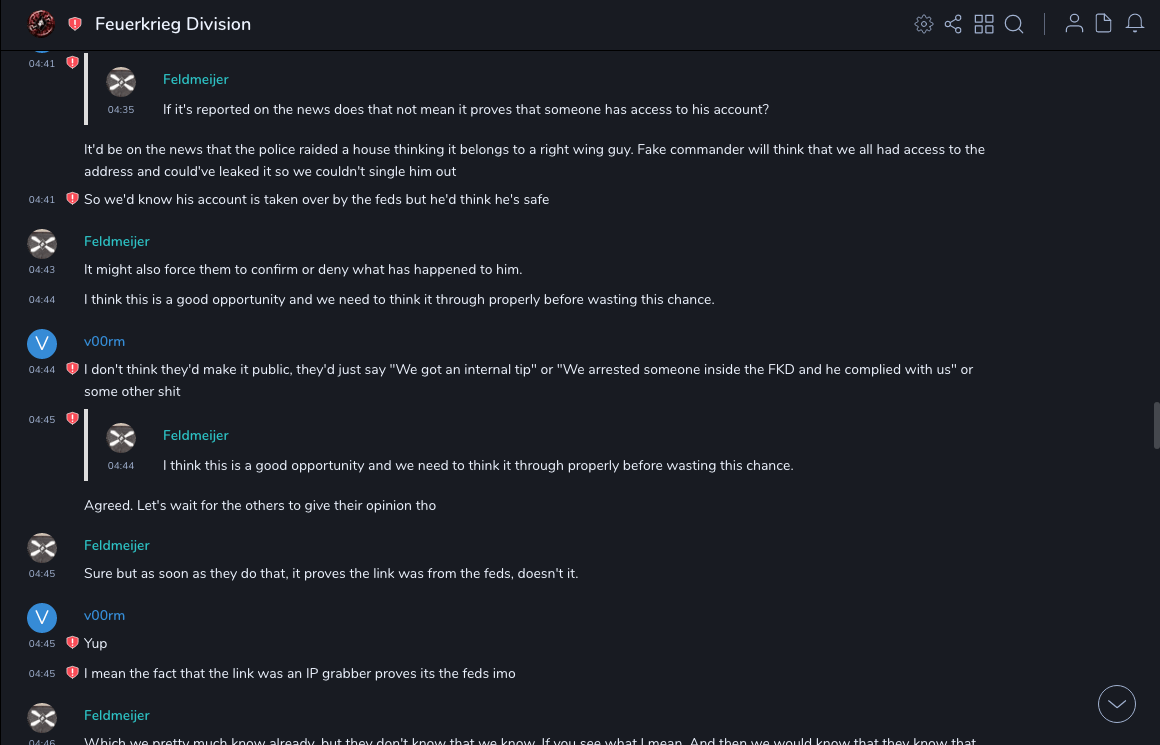Viewport: 1160px width, 745px height.
Task: Open v00rm's name above the "Yup" message
Action: (104, 615)
